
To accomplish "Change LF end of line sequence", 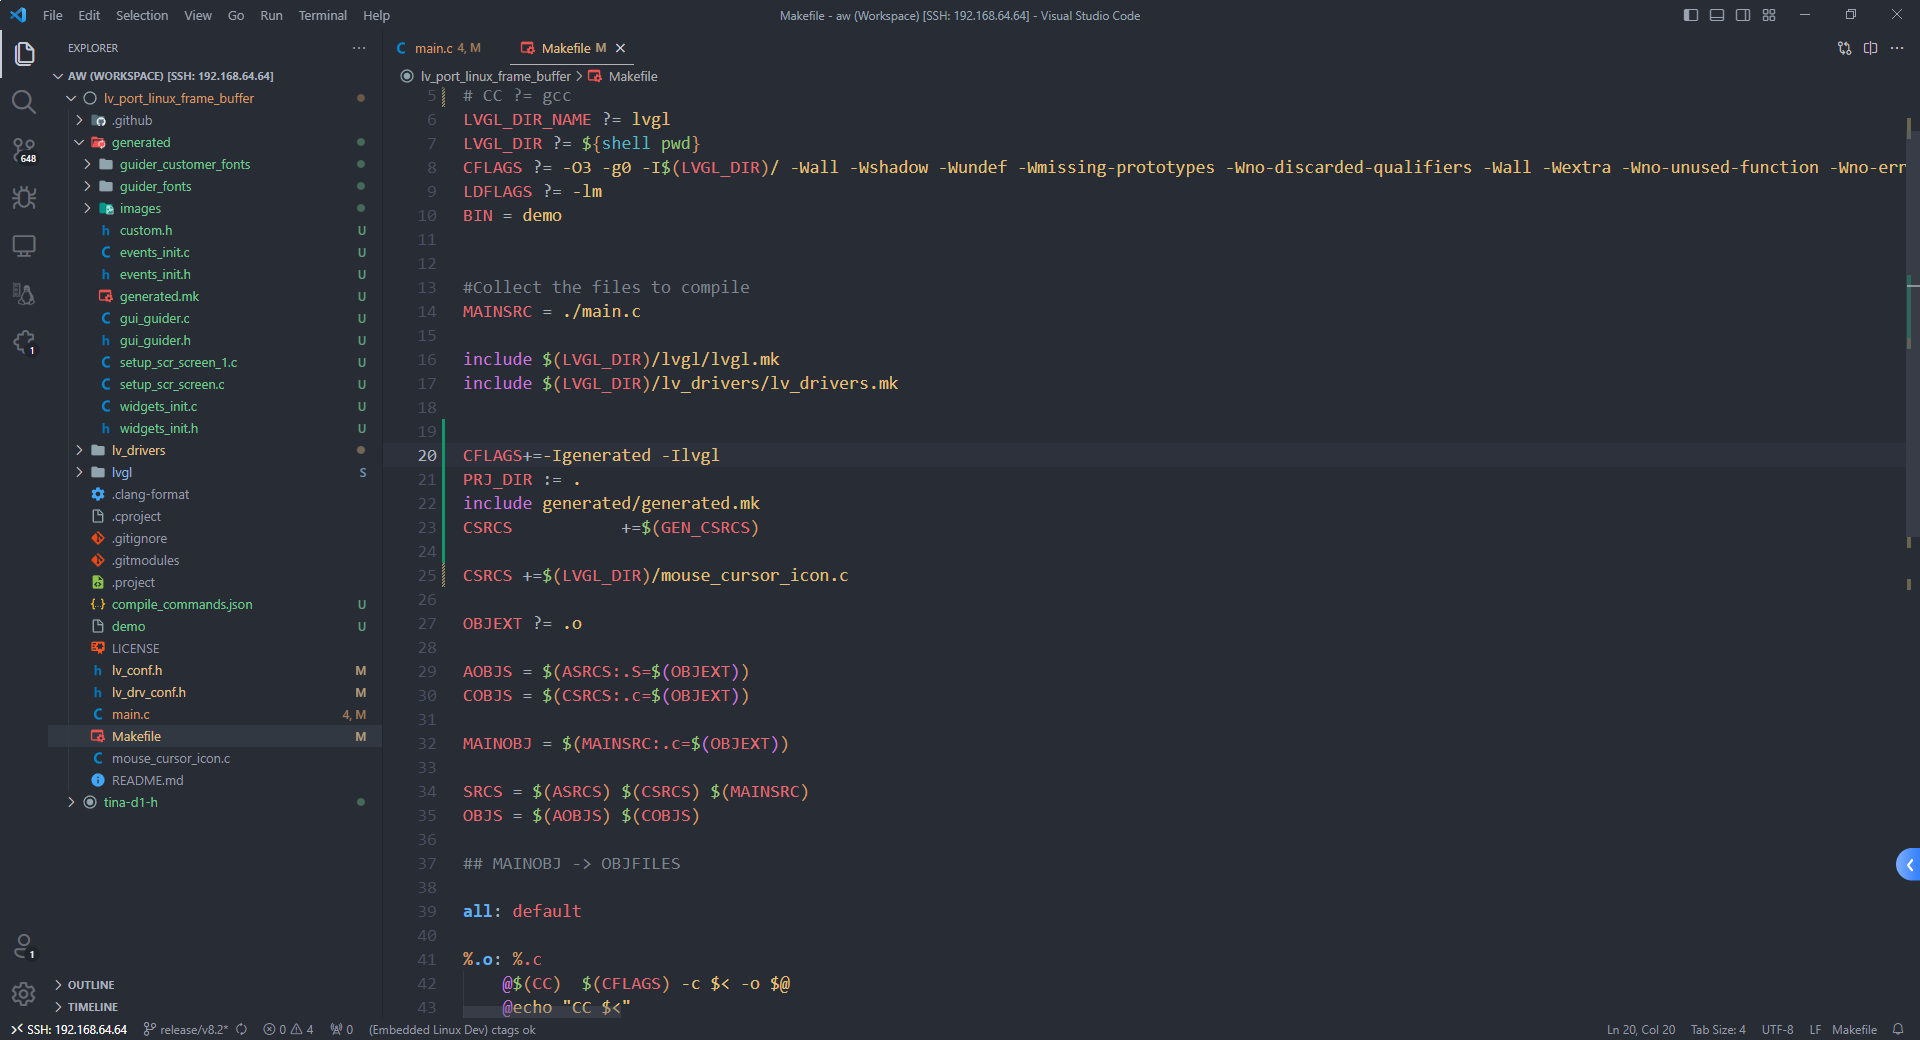I will 1814,1029.
